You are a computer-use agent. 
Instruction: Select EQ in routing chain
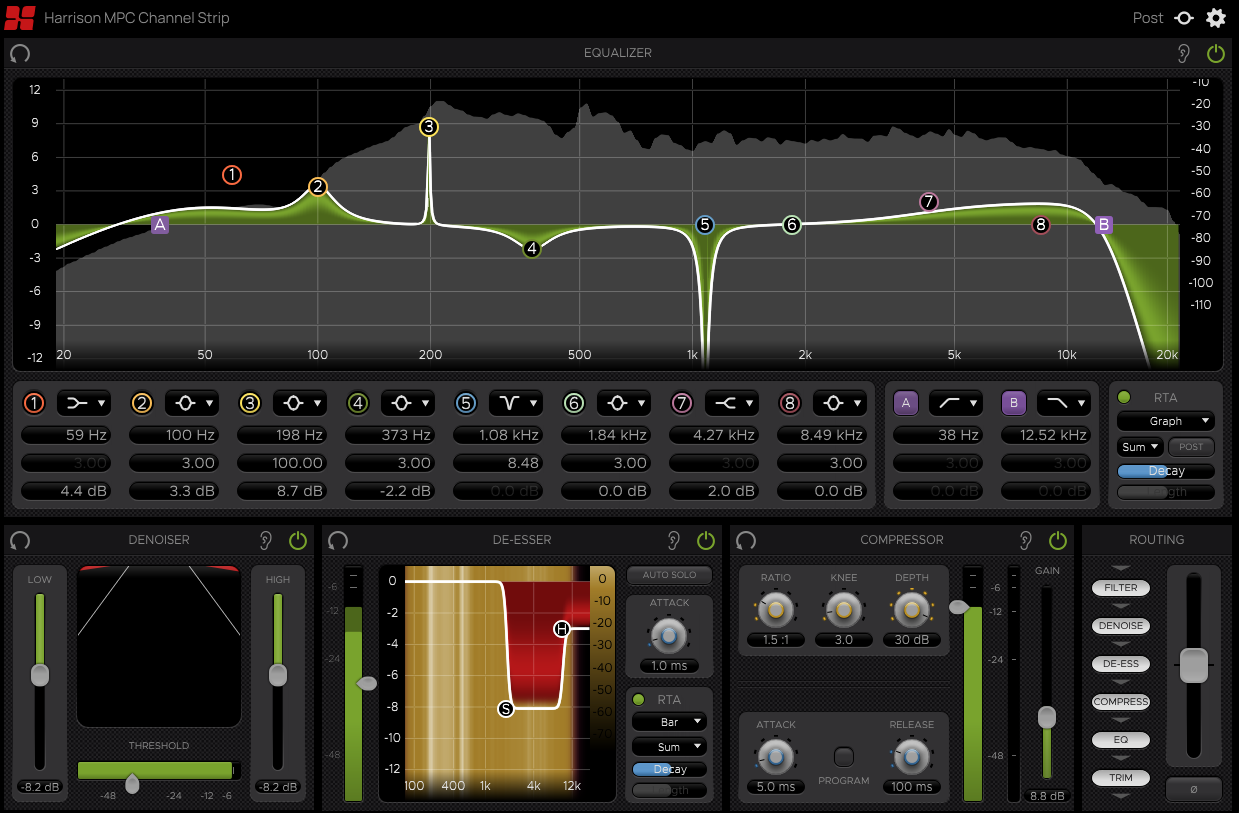pos(1121,740)
